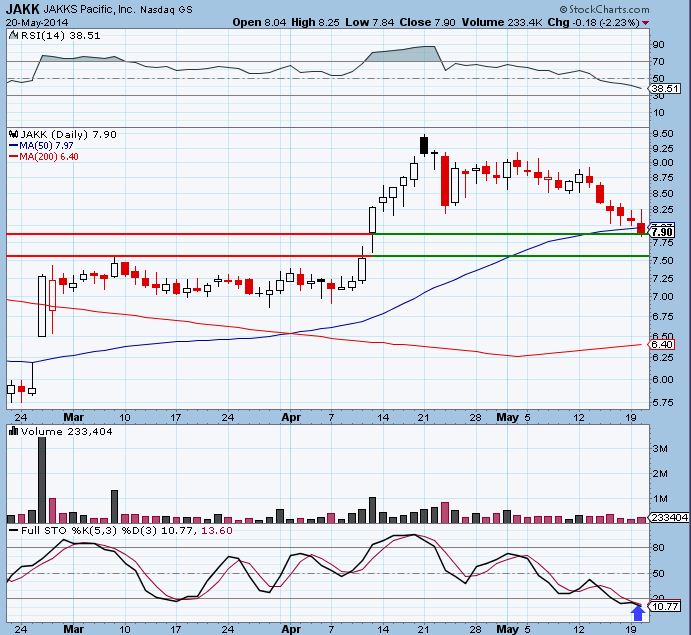Click the 7.90 last price tag on axis
The height and width of the screenshot is (635, 691).
tap(662, 232)
